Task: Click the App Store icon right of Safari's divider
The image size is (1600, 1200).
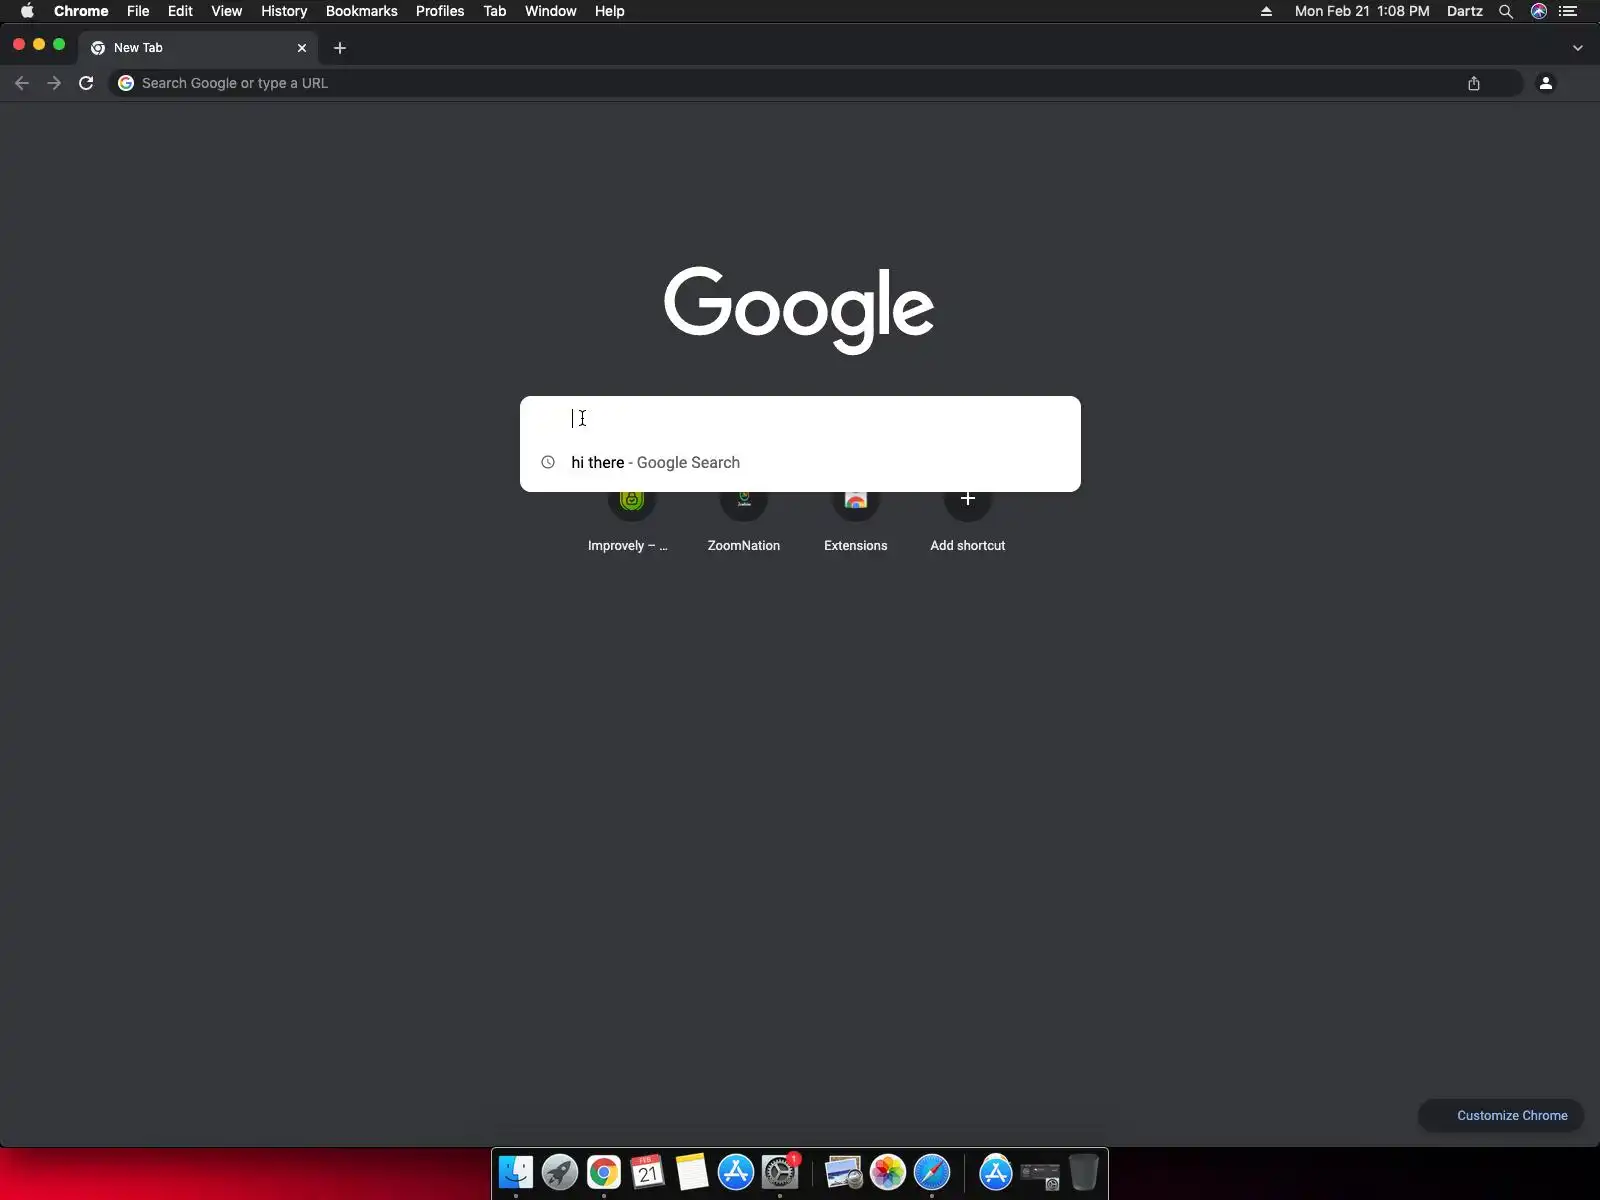Action: (996, 1172)
